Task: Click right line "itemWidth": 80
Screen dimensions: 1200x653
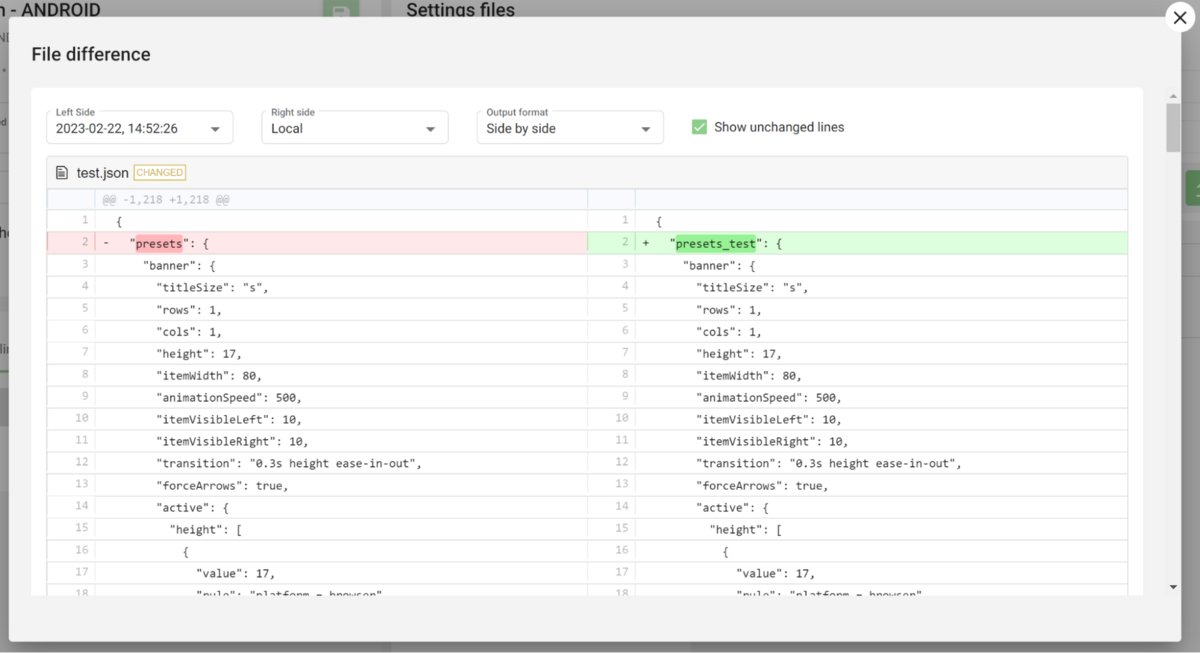Action: (749, 376)
